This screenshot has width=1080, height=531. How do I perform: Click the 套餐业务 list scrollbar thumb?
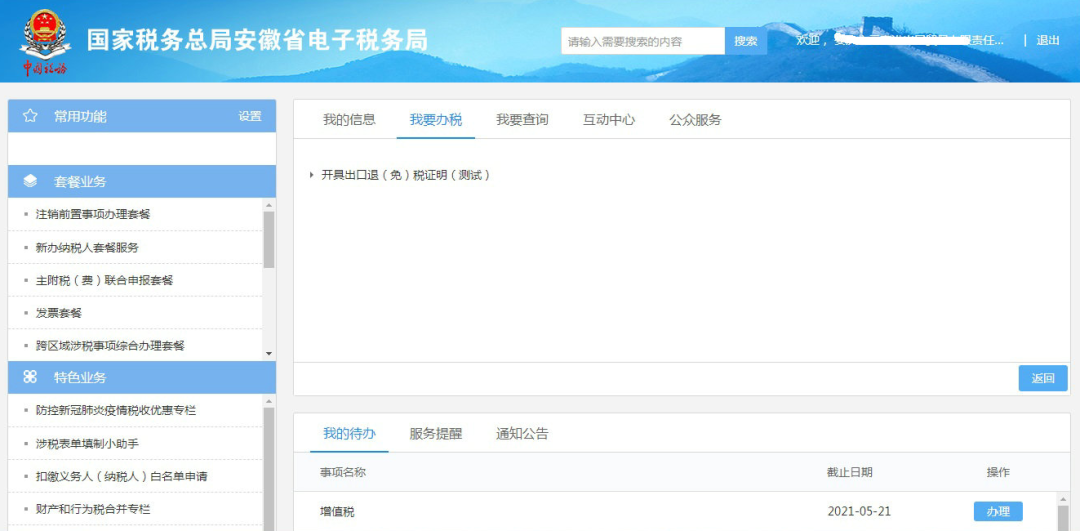click(x=269, y=239)
